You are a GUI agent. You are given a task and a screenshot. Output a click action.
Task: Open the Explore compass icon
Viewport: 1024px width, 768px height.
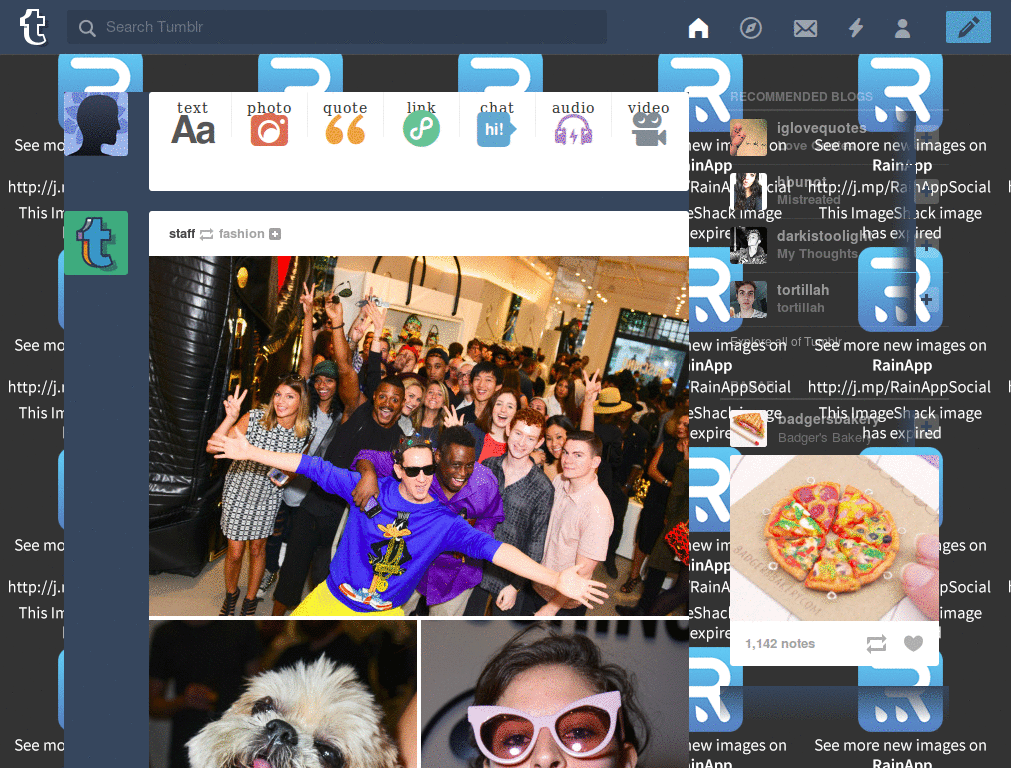pyautogui.click(x=750, y=27)
